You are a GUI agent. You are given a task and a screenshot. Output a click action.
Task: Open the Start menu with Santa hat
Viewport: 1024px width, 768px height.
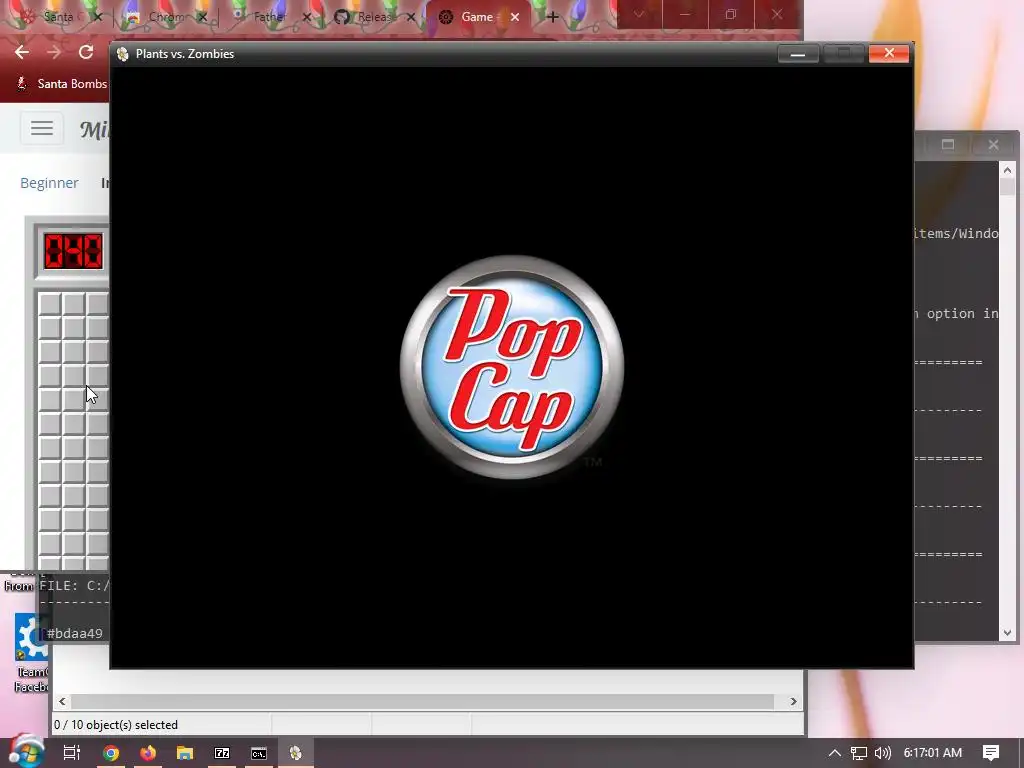click(x=25, y=751)
